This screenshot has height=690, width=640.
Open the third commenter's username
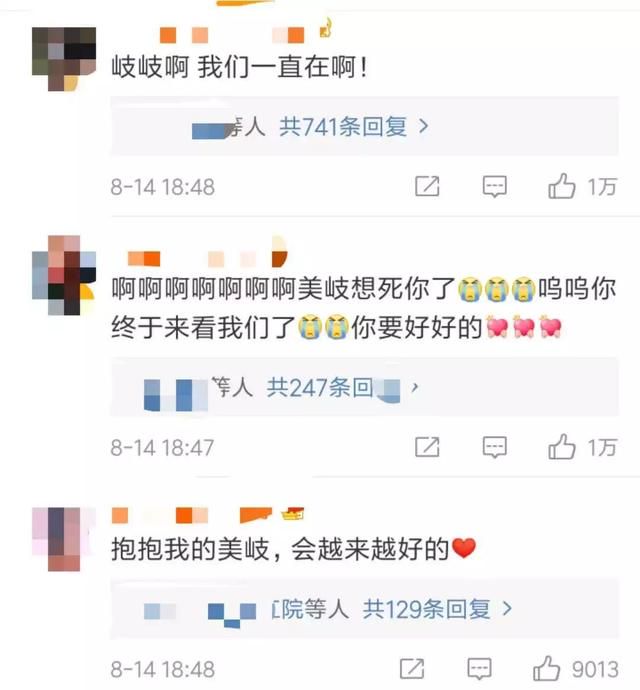tap(208, 515)
